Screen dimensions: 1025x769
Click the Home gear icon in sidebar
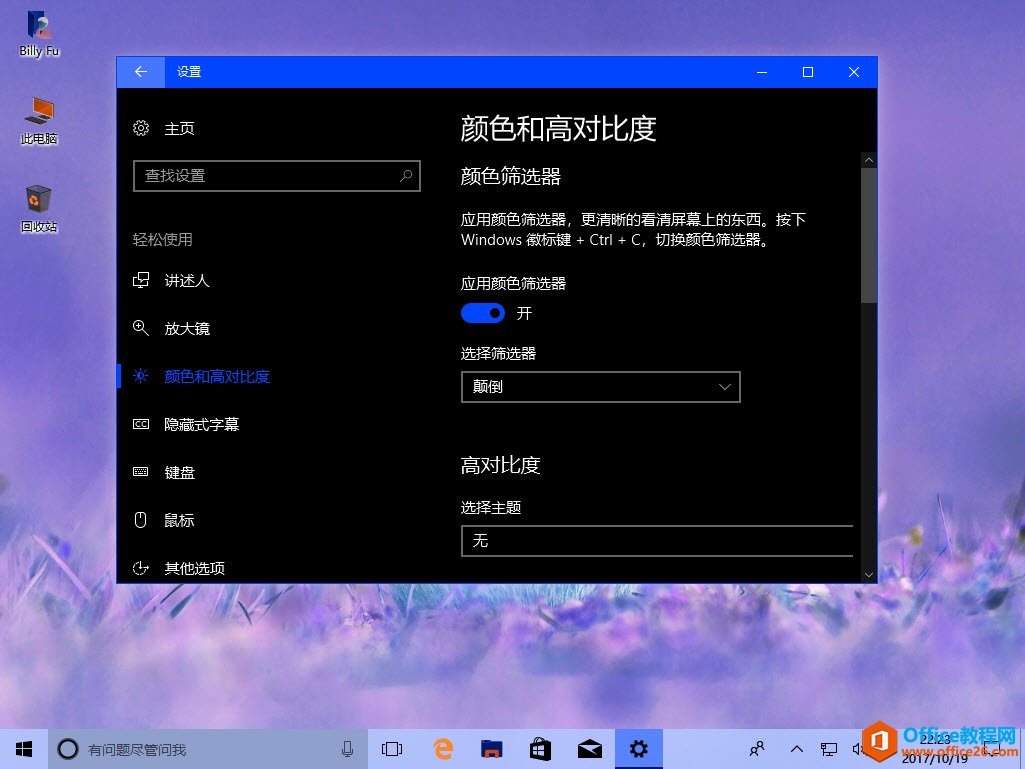click(x=141, y=128)
